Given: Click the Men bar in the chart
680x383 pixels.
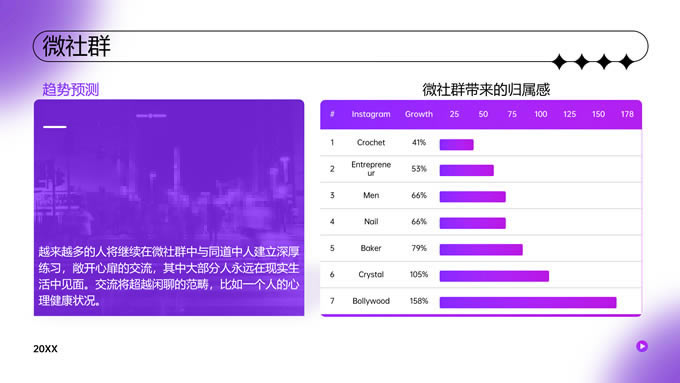Looking at the screenshot, I should tap(473, 196).
